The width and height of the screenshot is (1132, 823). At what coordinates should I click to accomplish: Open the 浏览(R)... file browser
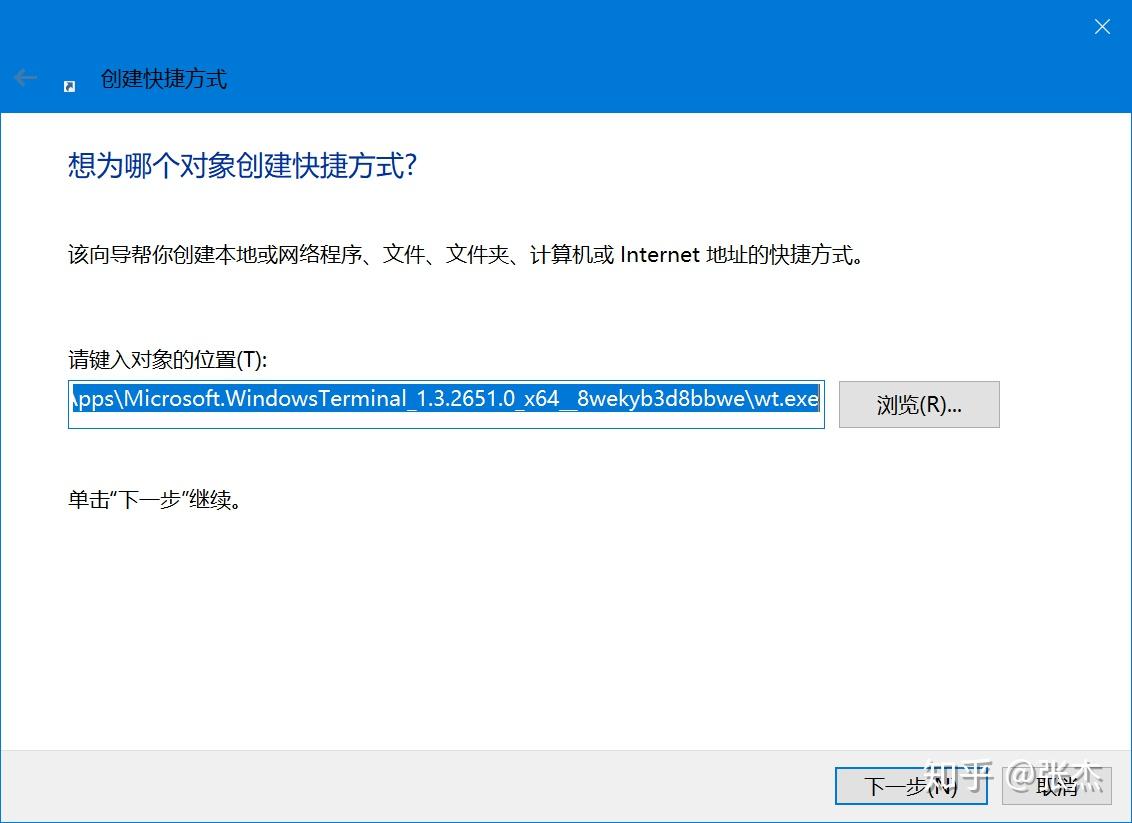tap(918, 404)
